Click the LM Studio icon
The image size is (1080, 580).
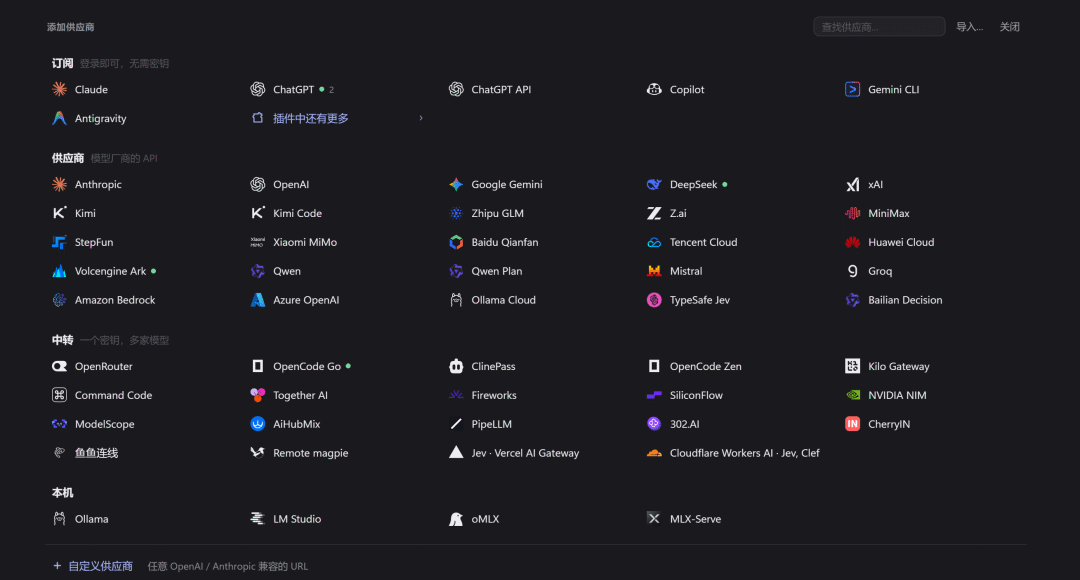(258, 519)
